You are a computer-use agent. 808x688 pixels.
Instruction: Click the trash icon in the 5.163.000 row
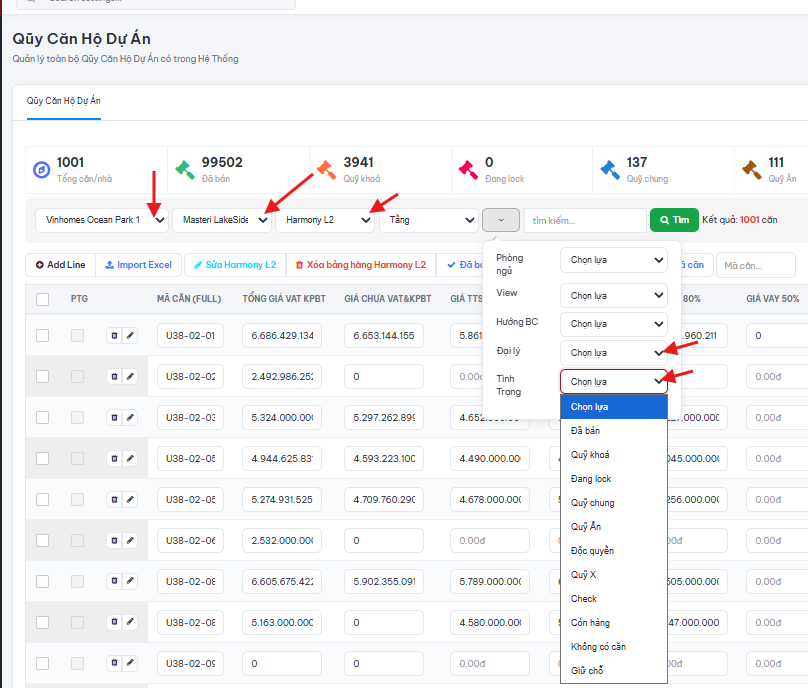(114, 623)
